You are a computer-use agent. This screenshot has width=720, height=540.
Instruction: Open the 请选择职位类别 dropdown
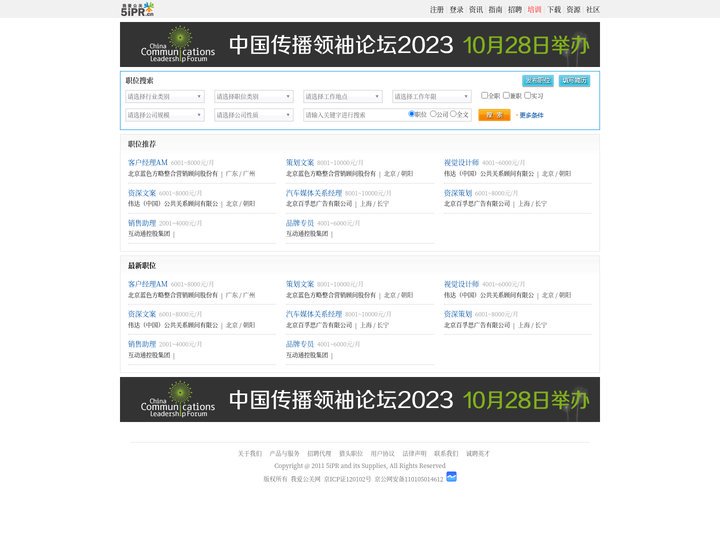point(254,96)
